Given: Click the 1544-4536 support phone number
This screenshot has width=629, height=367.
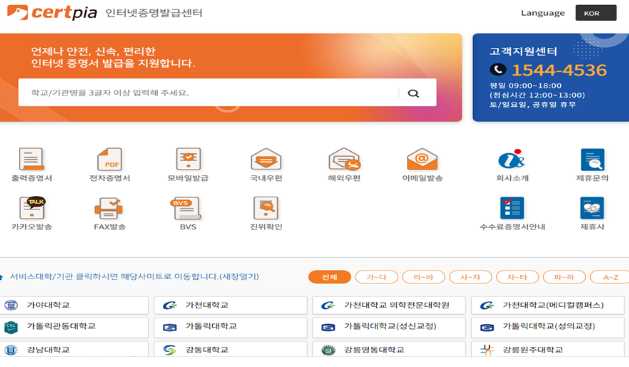Looking at the screenshot, I should point(559,70).
